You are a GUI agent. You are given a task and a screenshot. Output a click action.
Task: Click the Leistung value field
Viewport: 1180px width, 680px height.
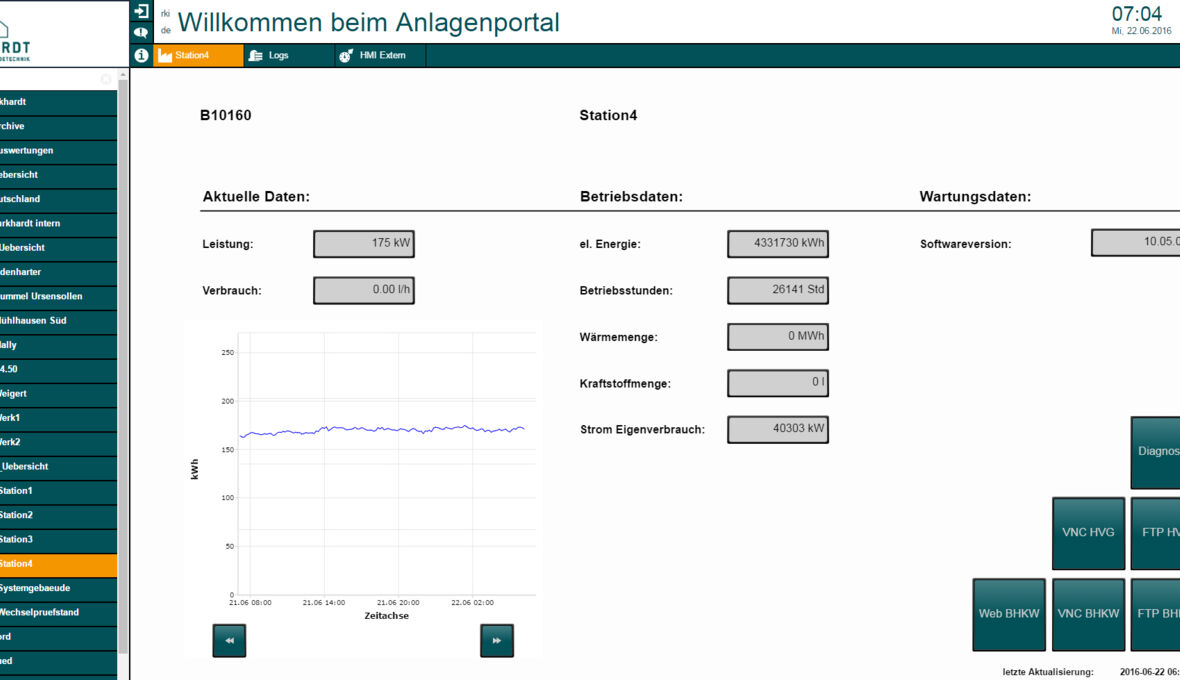click(x=364, y=244)
